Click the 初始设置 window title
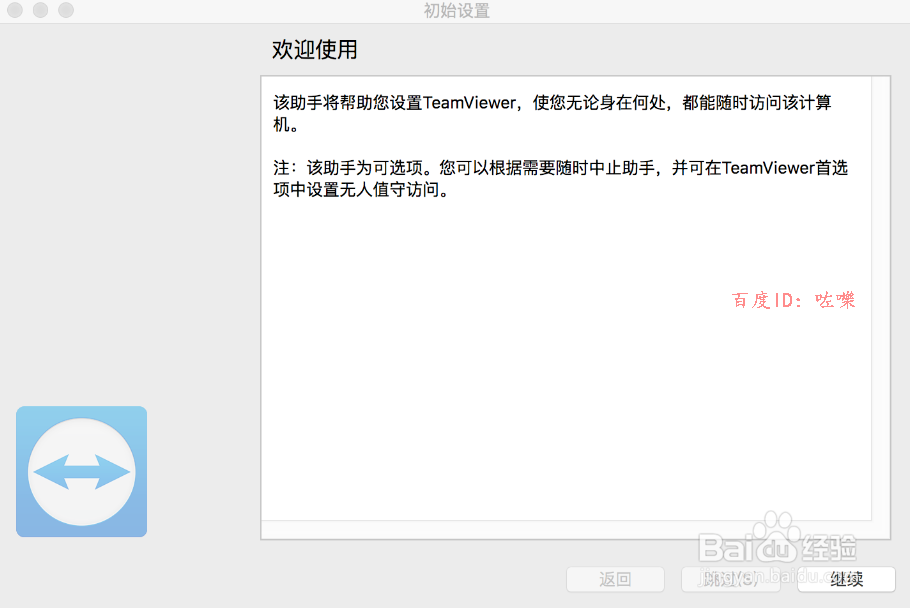The image size is (910, 608). point(455,11)
